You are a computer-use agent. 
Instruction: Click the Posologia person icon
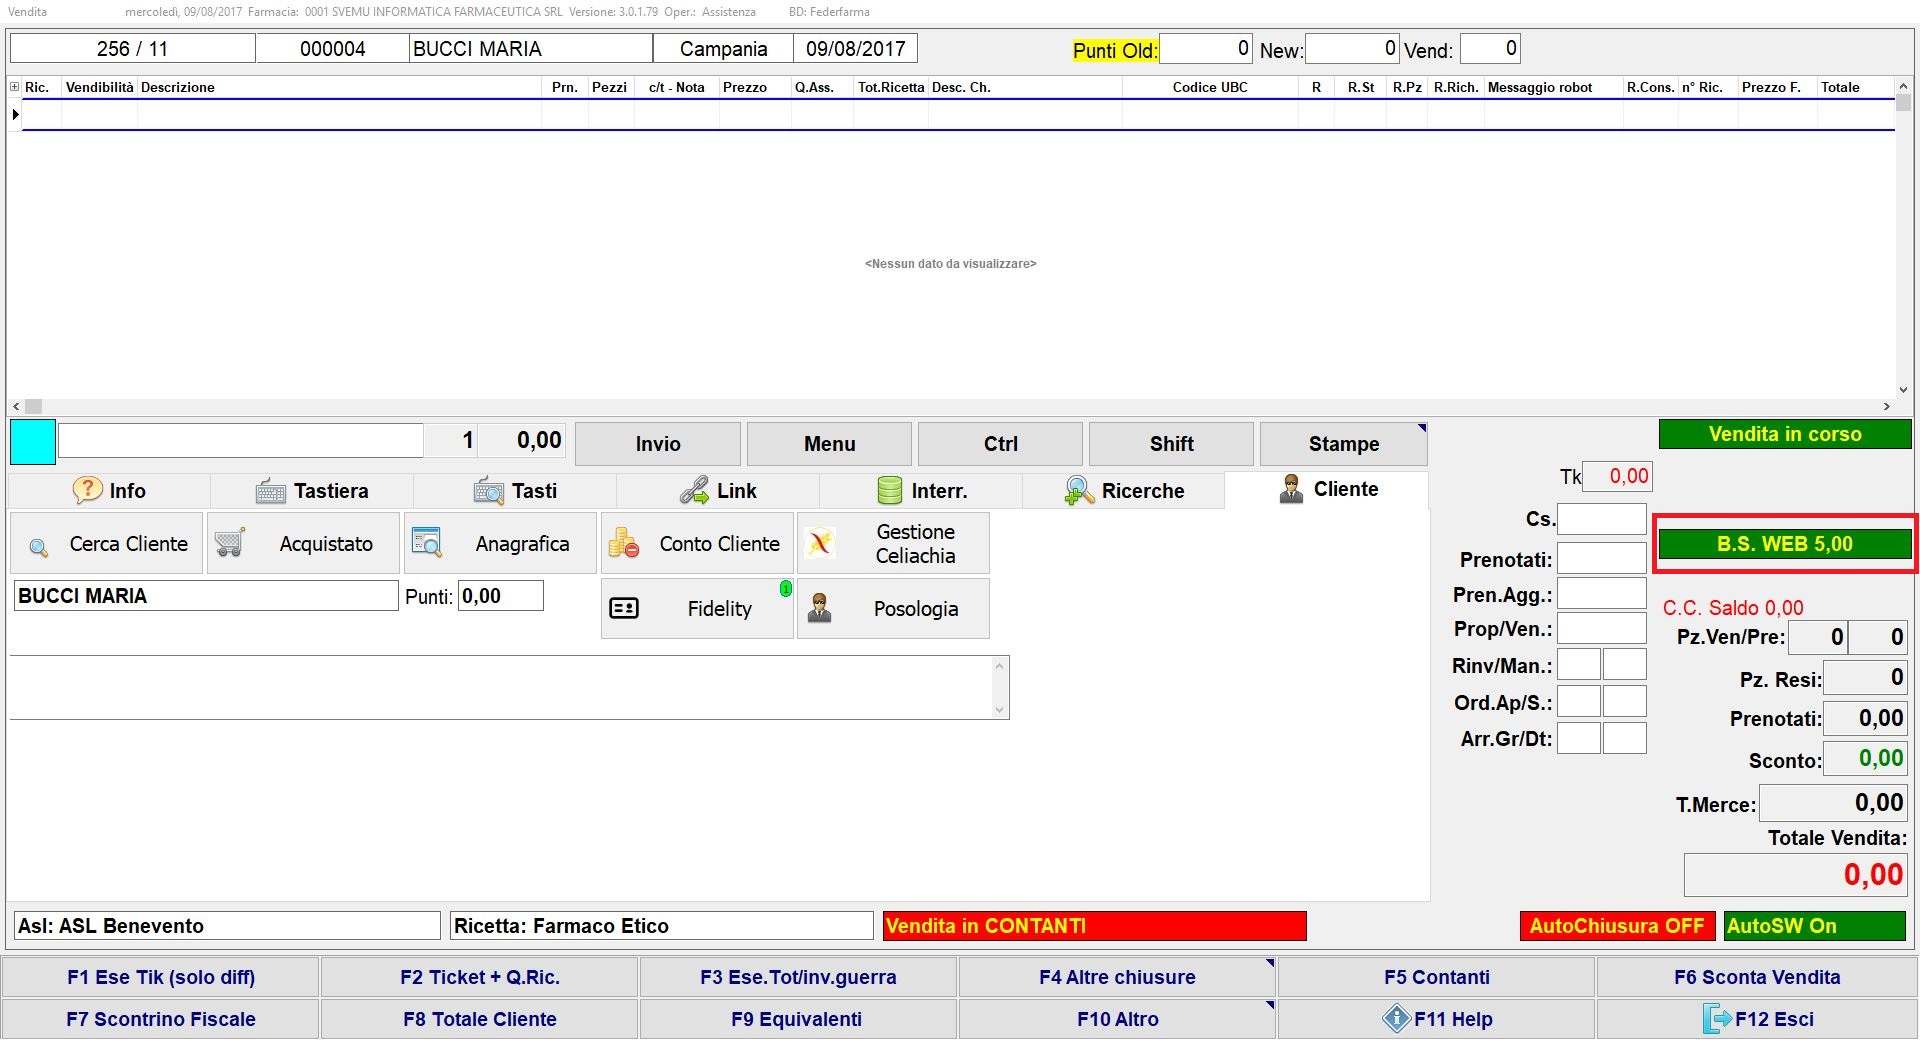click(820, 608)
